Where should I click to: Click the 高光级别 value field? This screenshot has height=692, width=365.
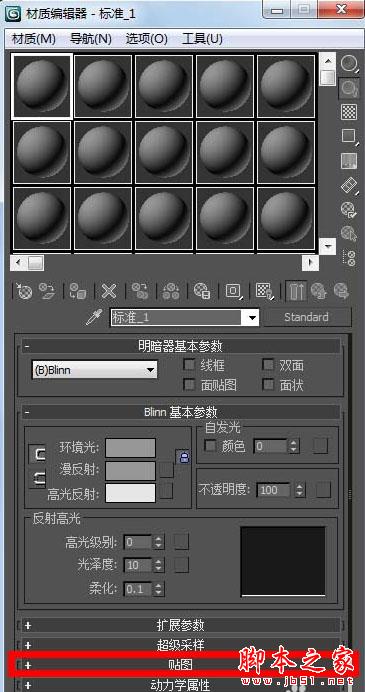[x=138, y=542]
